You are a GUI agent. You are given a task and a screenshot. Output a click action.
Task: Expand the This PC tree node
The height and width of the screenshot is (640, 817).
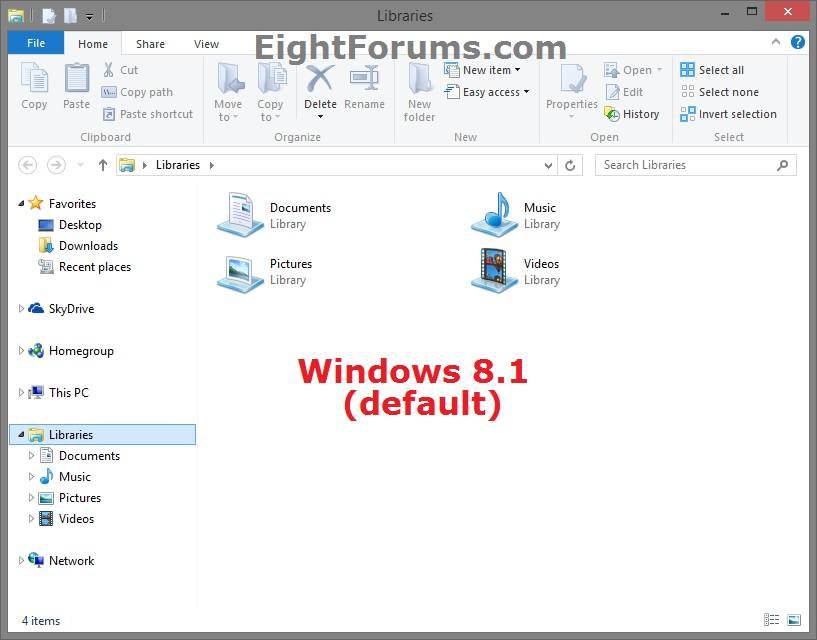tap(21, 392)
